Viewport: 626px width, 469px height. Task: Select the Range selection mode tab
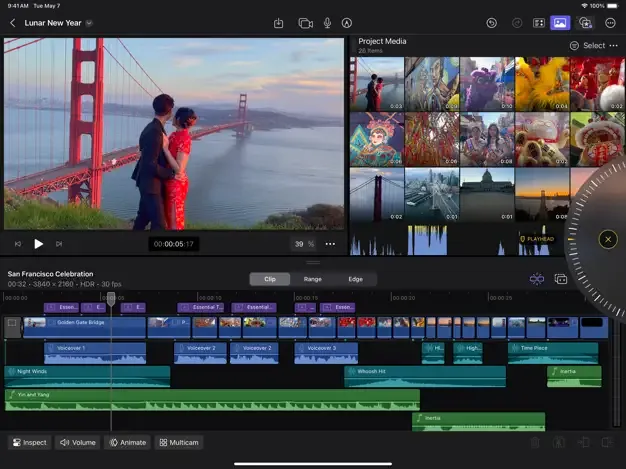313,279
